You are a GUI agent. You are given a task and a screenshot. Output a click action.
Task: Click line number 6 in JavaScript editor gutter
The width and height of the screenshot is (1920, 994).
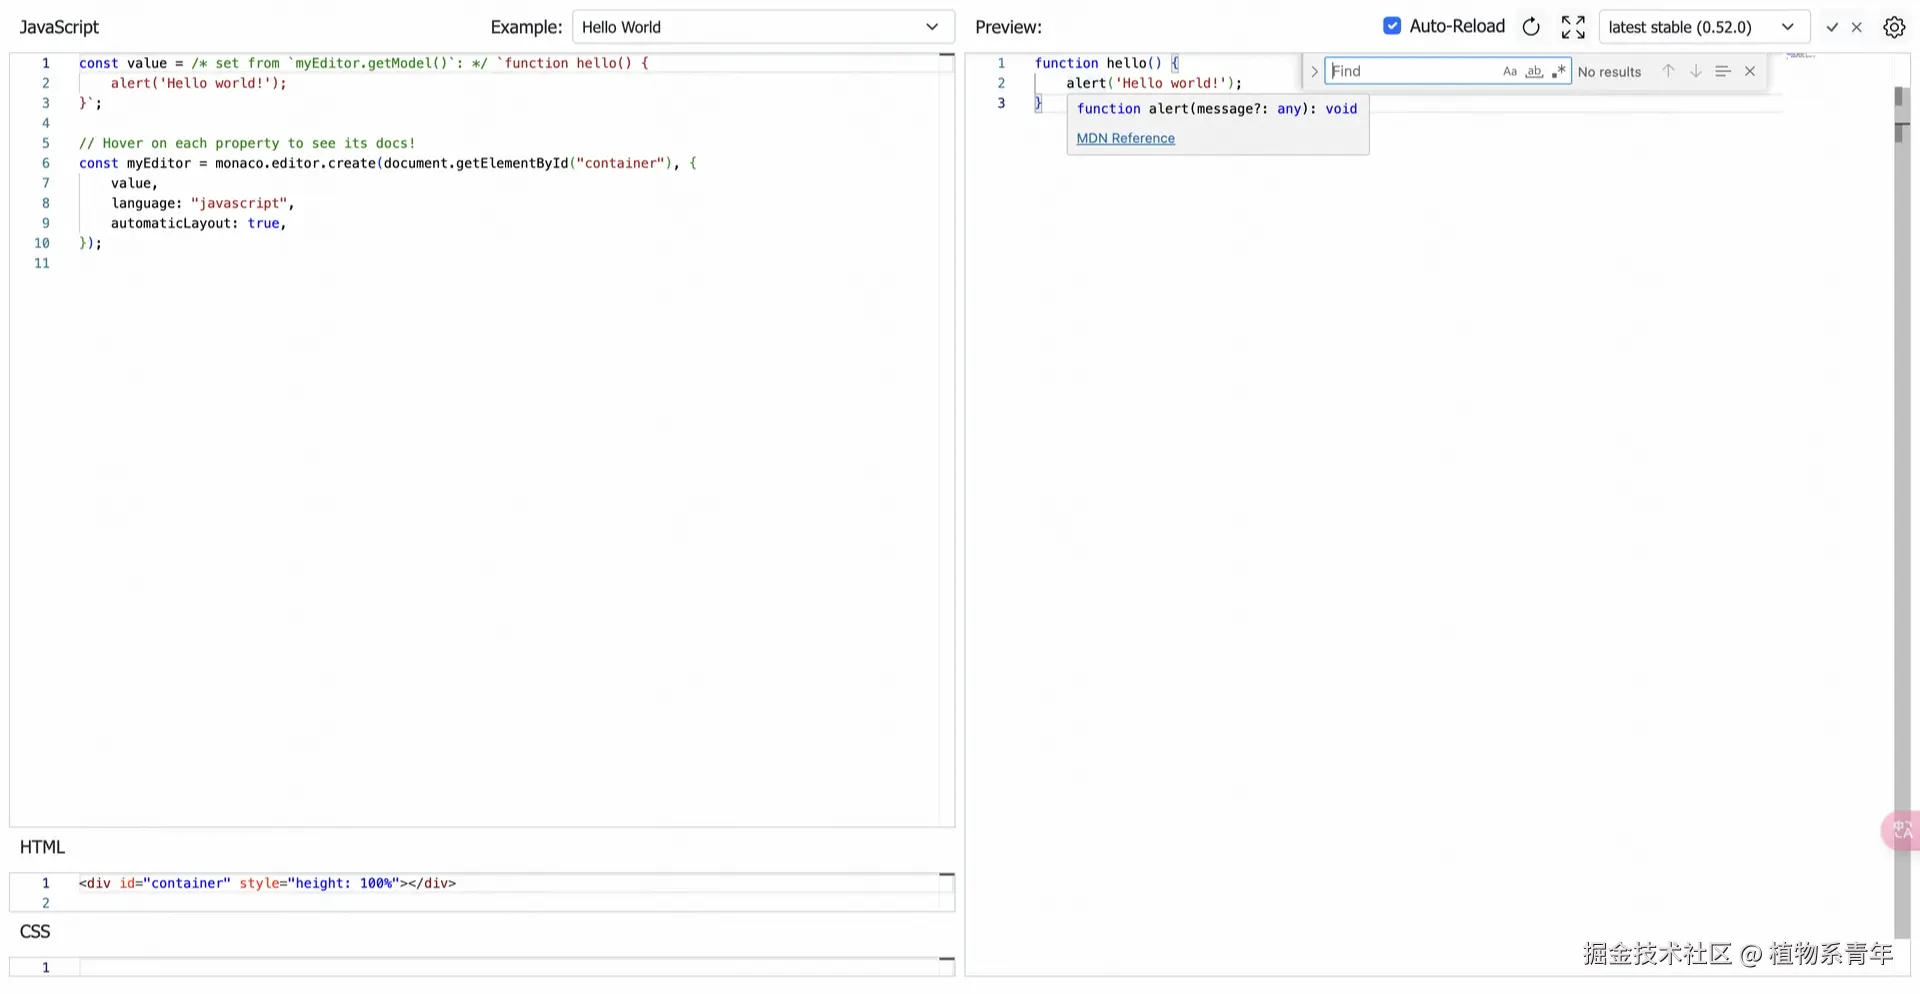coord(45,163)
